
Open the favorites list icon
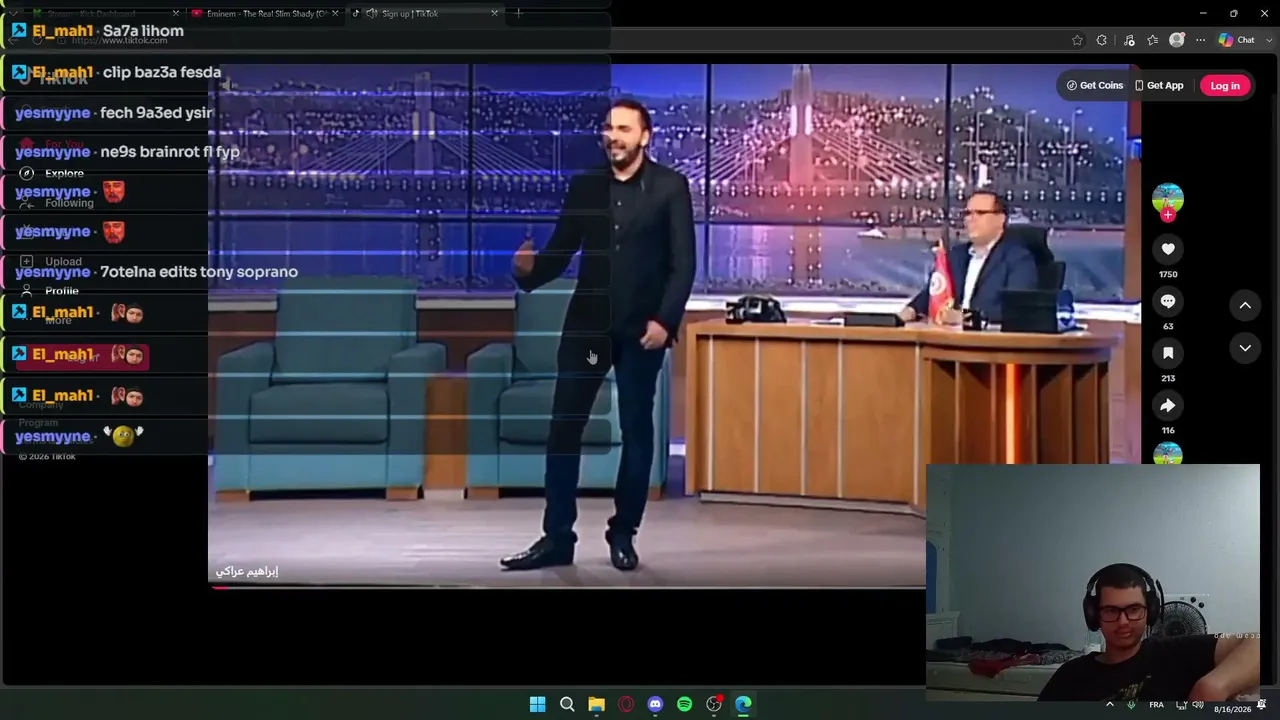pos(1153,40)
